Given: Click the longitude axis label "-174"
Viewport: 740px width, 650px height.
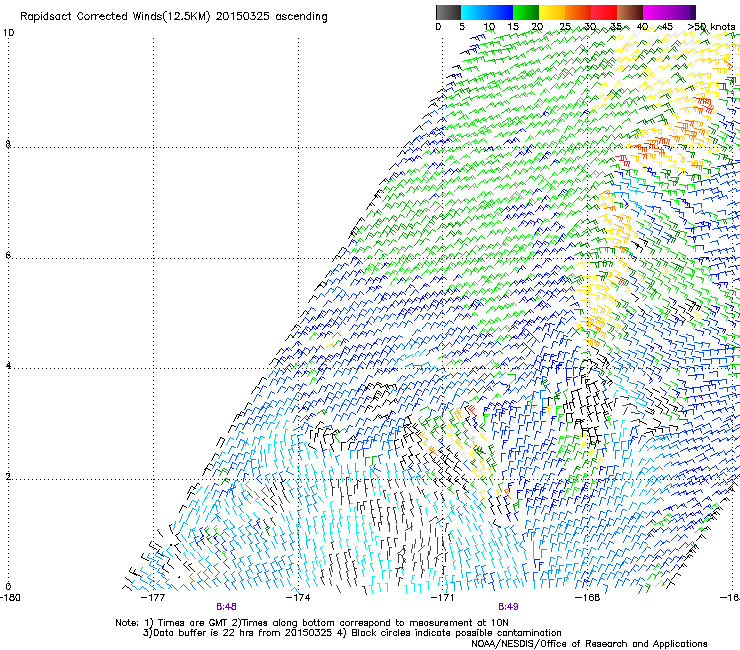Looking at the screenshot, I should click(298, 598).
